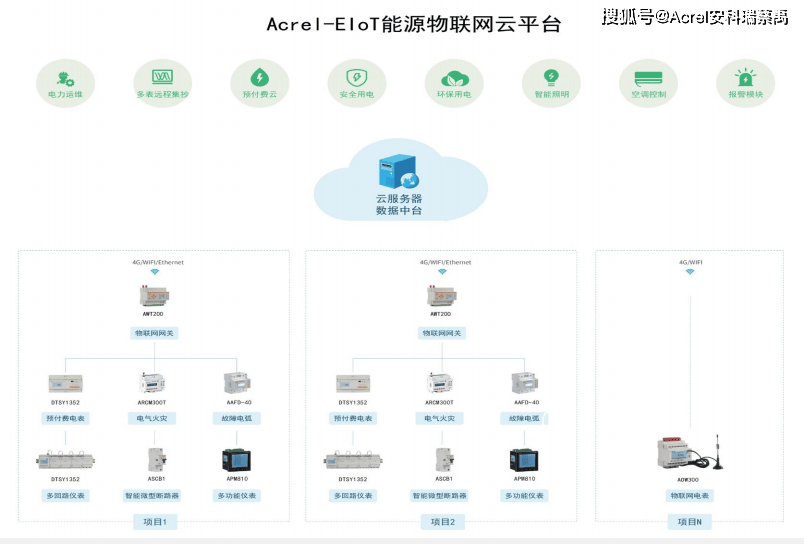Click the 物联网网关 label in 项目2
The image size is (804, 544).
click(x=442, y=333)
